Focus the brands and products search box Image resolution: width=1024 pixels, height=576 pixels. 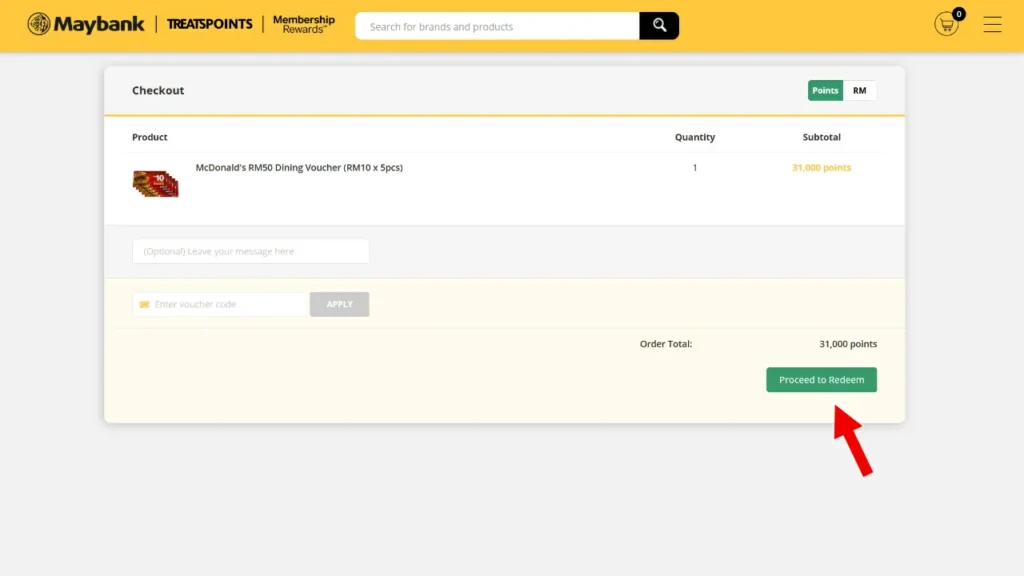(x=497, y=26)
